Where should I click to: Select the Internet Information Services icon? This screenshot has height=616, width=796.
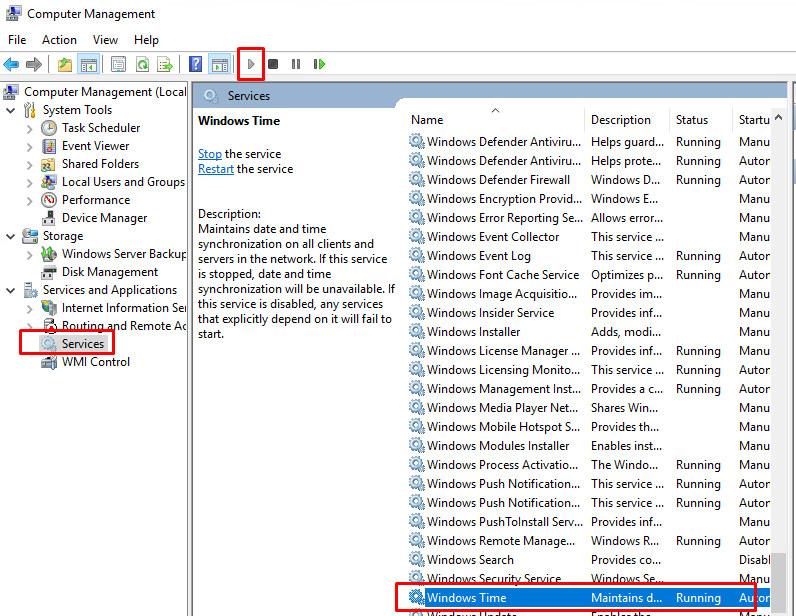pyautogui.click(x=49, y=308)
